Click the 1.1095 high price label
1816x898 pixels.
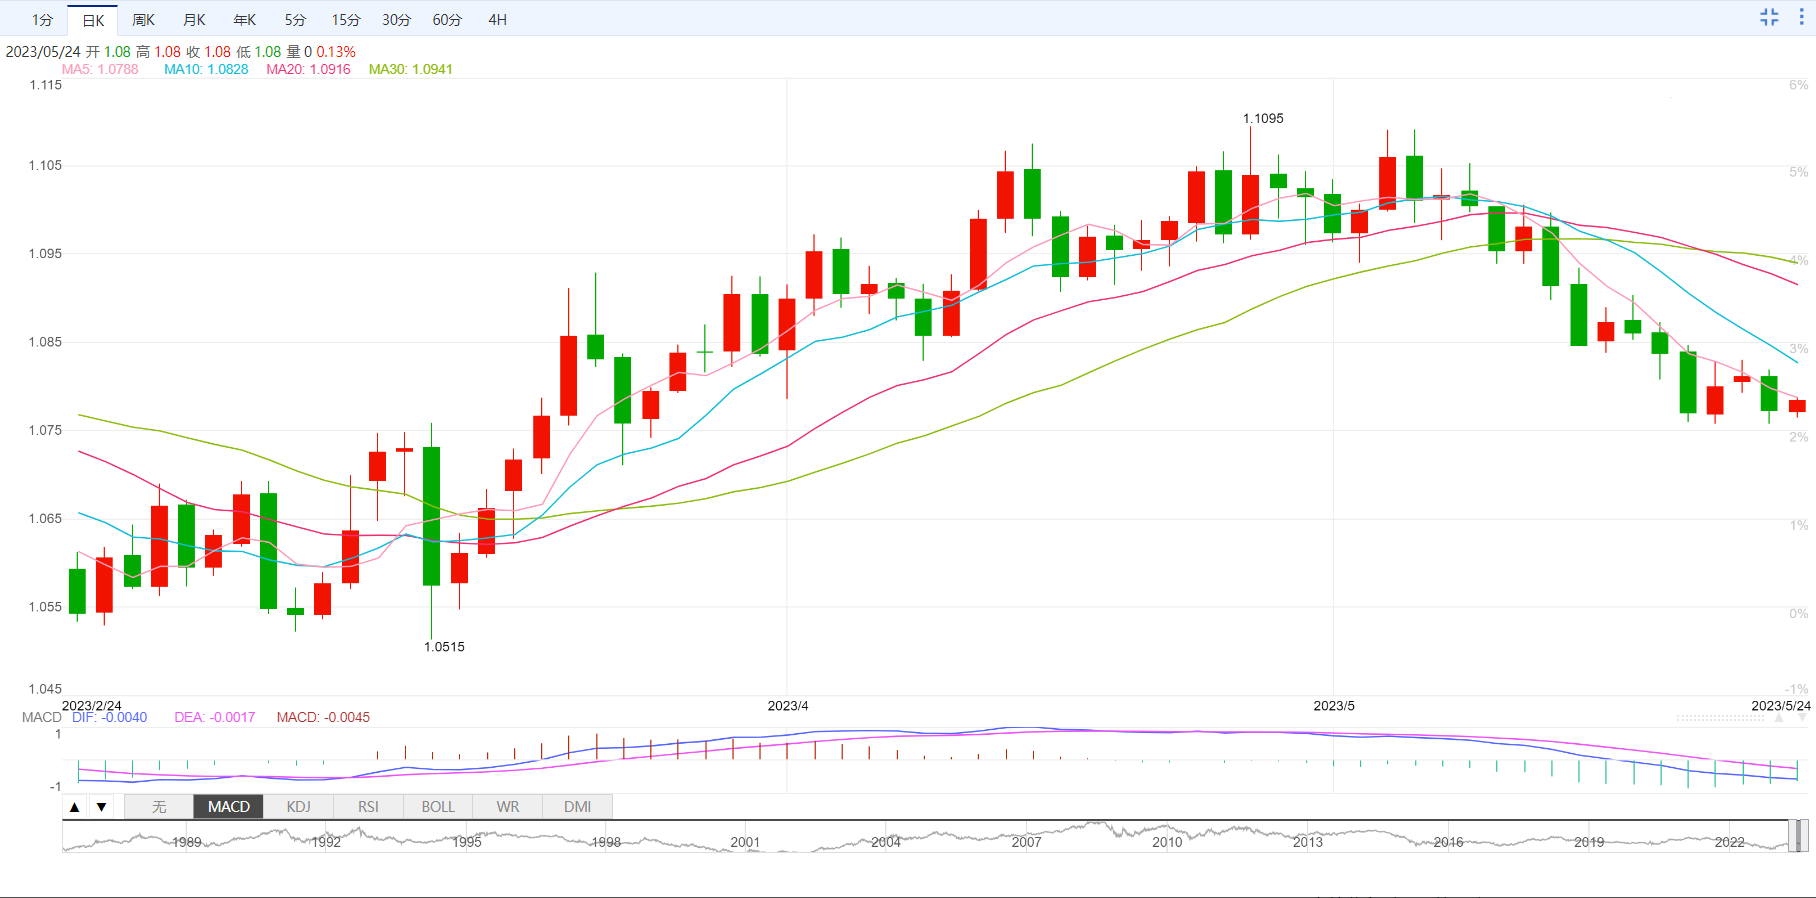1263,118
